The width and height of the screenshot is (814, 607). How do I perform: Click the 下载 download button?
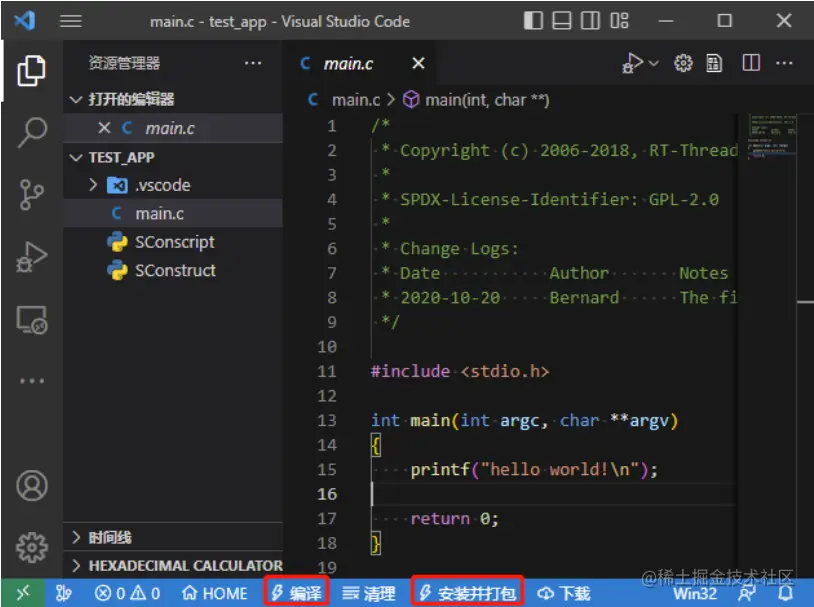(x=564, y=592)
